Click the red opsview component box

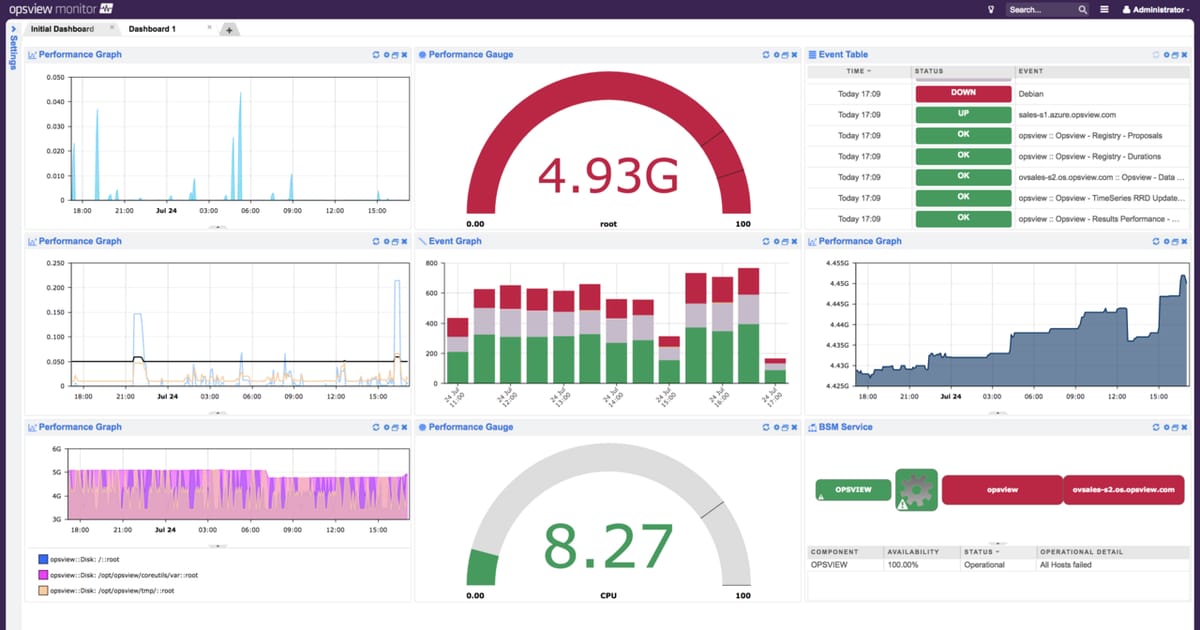(1001, 490)
